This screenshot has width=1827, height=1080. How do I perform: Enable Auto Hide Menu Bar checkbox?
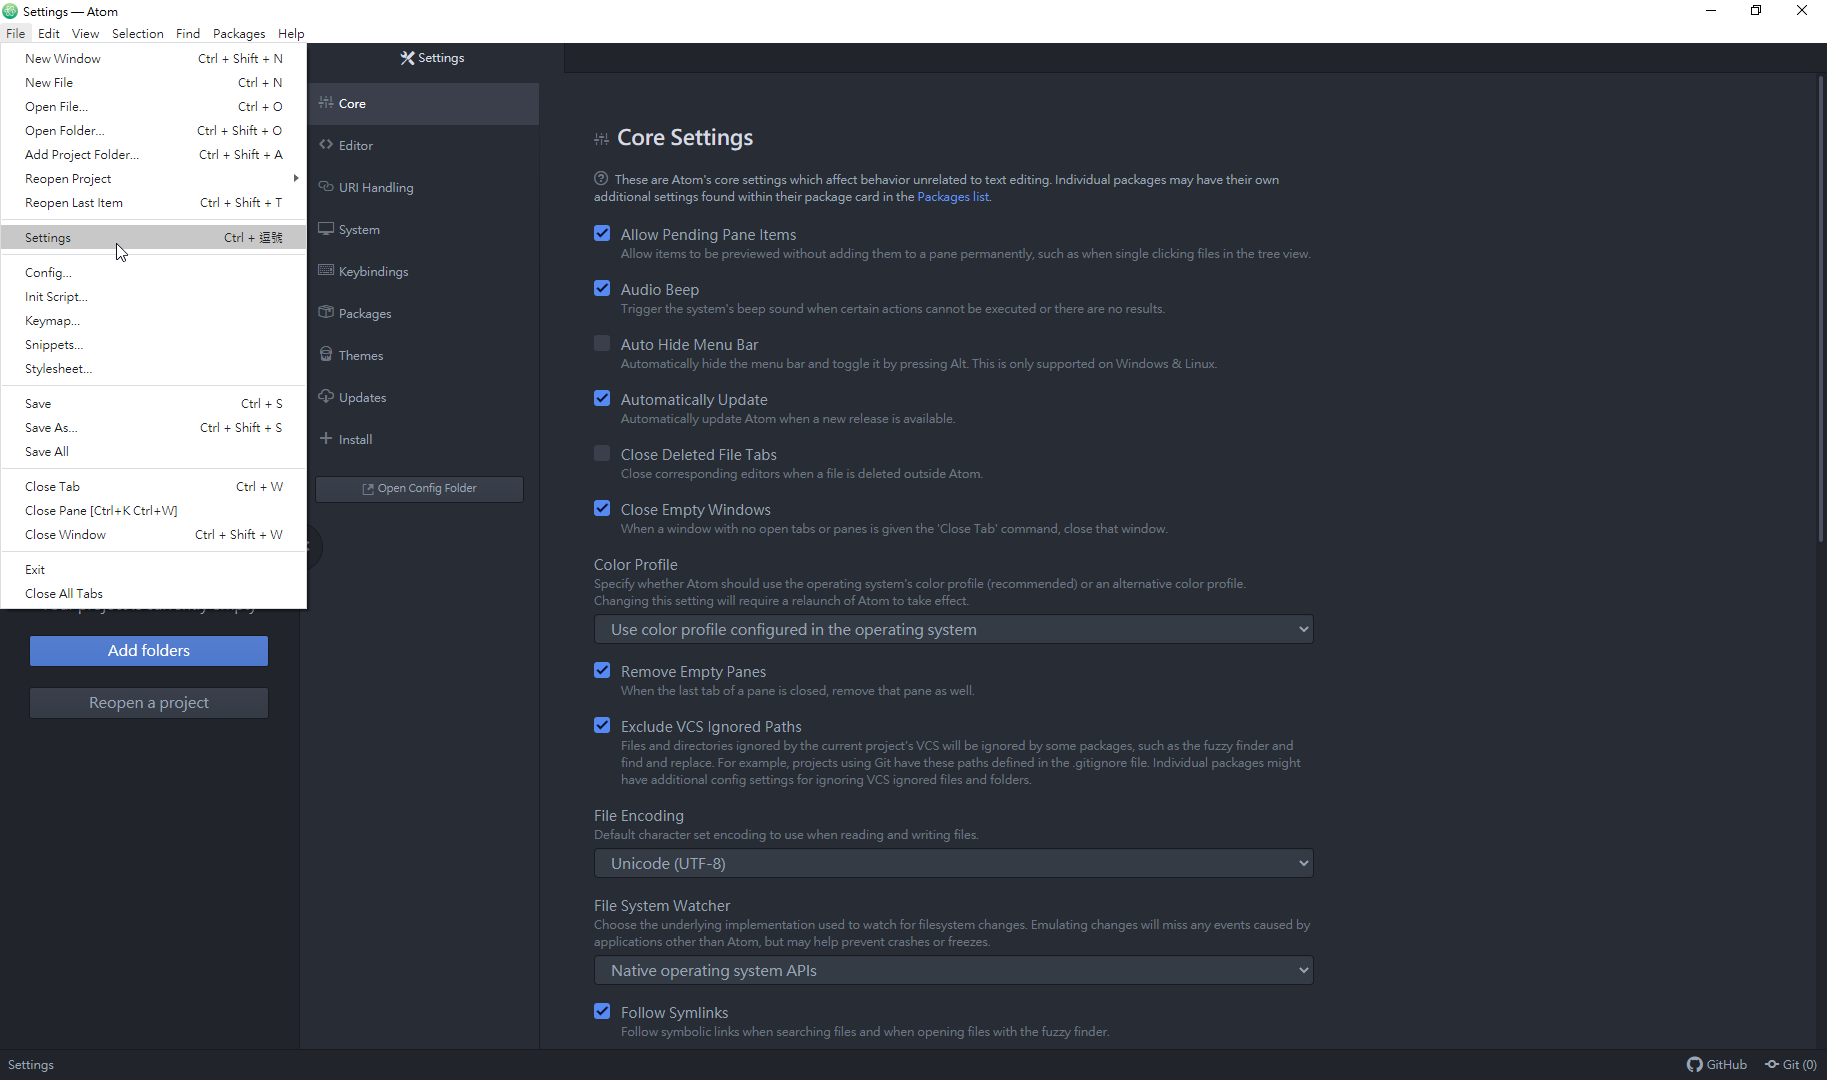(x=602, y=343)
